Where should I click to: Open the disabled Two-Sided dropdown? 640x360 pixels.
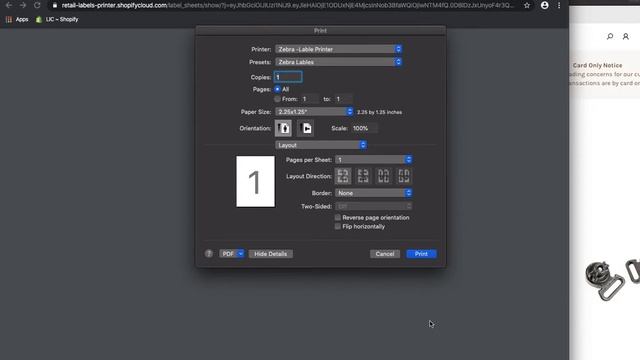pos(373,207)
